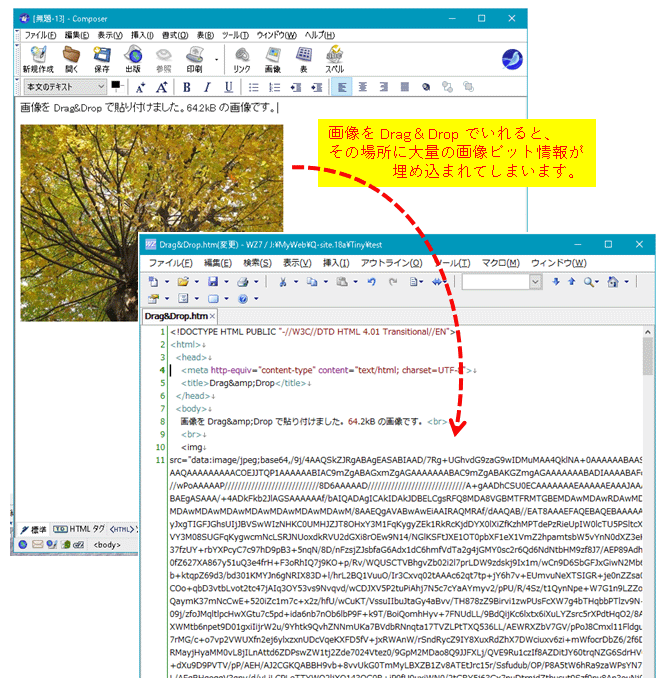
Task: Click the new document icon in WZ7
Action: pyautogui.click(x=154, y=282)
